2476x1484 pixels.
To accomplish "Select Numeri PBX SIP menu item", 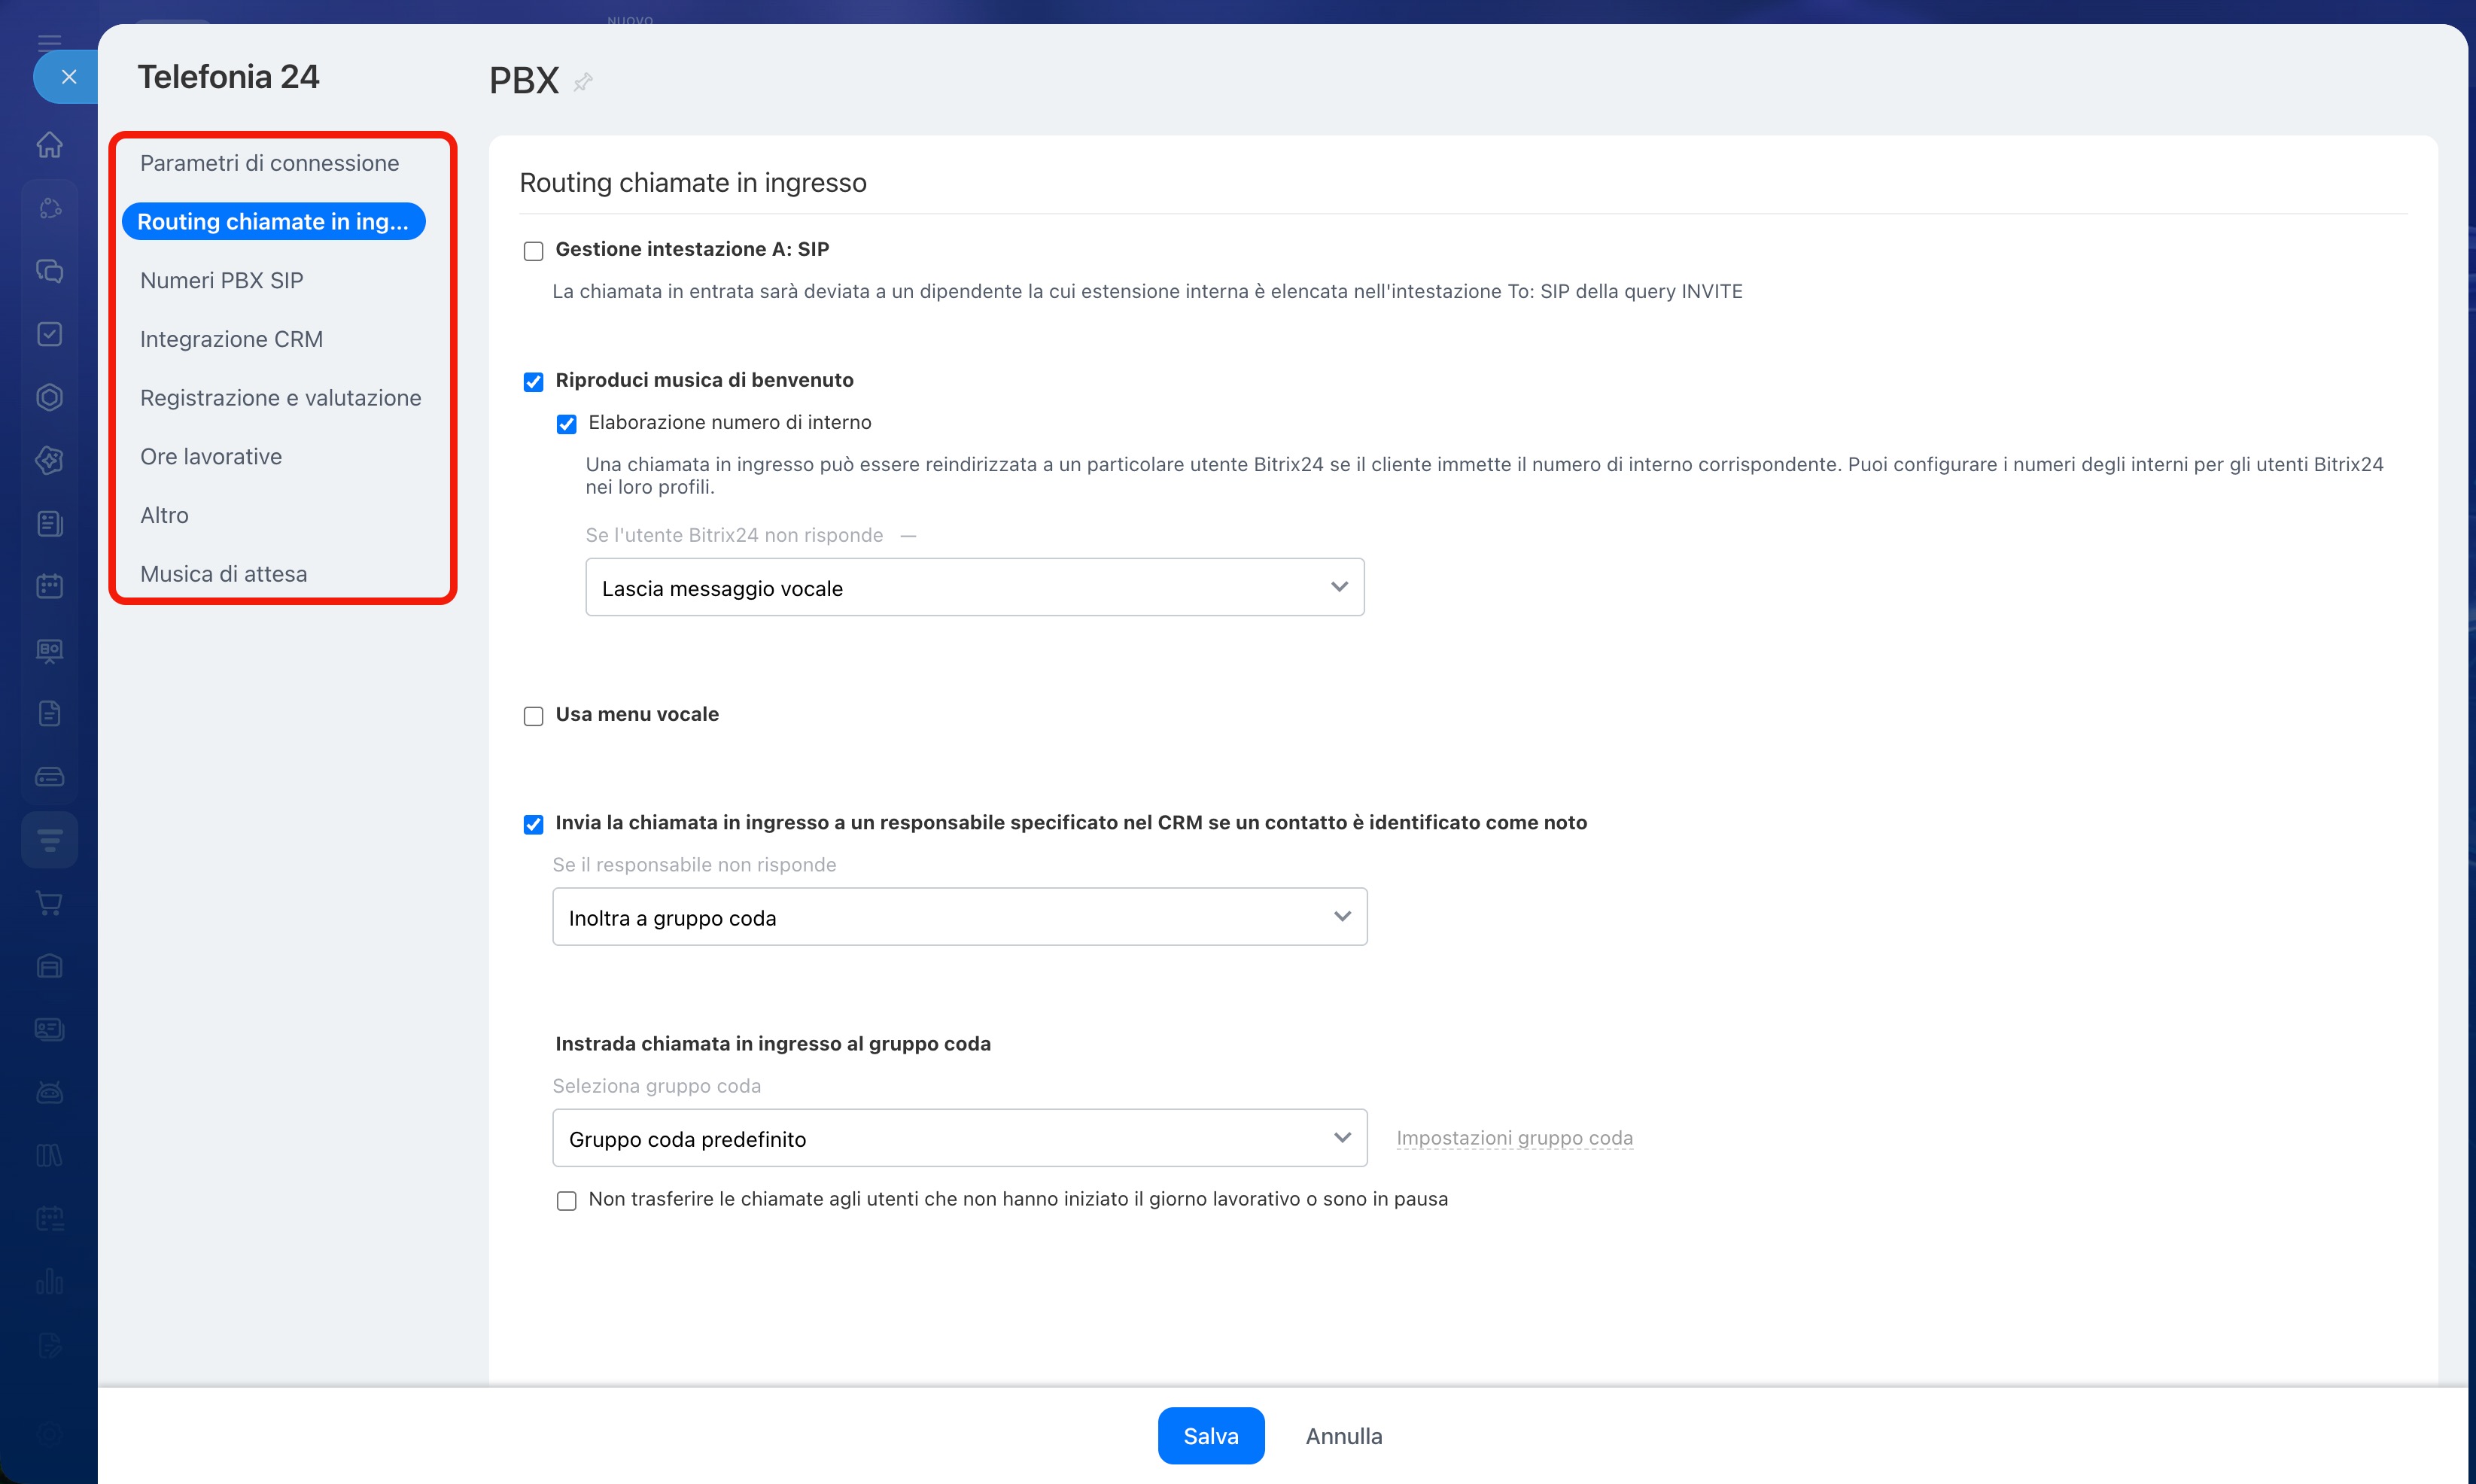I will point(221,281).
